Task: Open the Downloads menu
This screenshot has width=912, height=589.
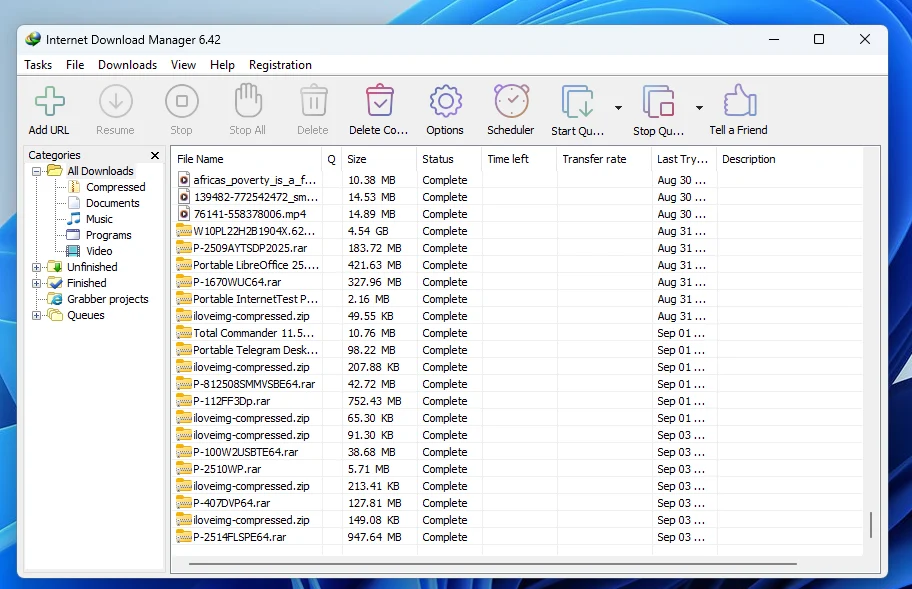Action: tap(127, 65)
